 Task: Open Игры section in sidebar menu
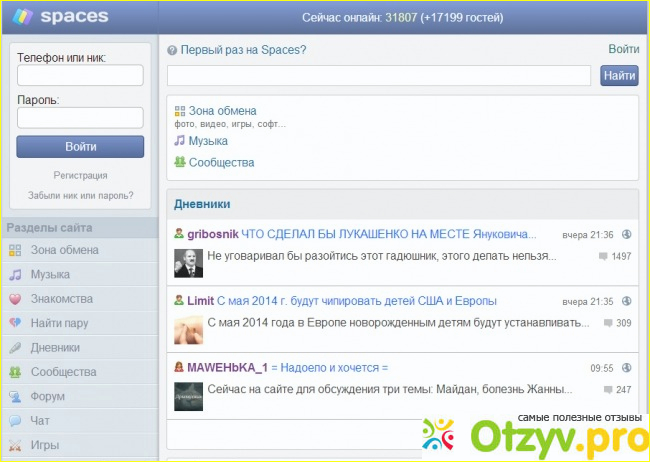[45, 445]
